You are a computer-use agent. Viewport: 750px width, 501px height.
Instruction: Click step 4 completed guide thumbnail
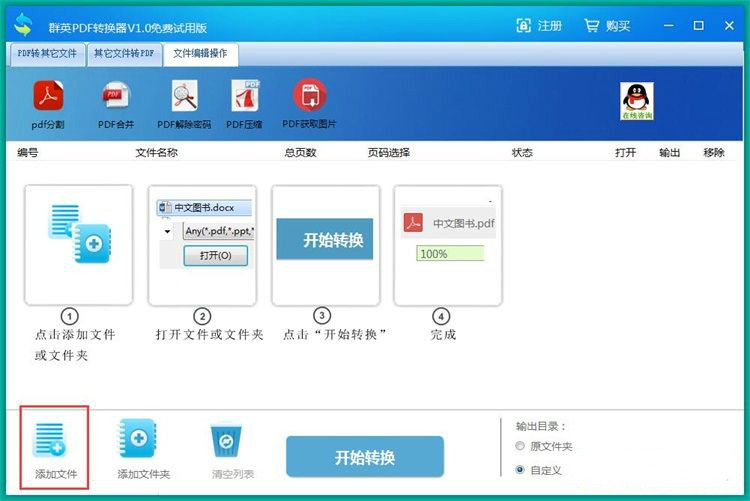pos(448,245)
